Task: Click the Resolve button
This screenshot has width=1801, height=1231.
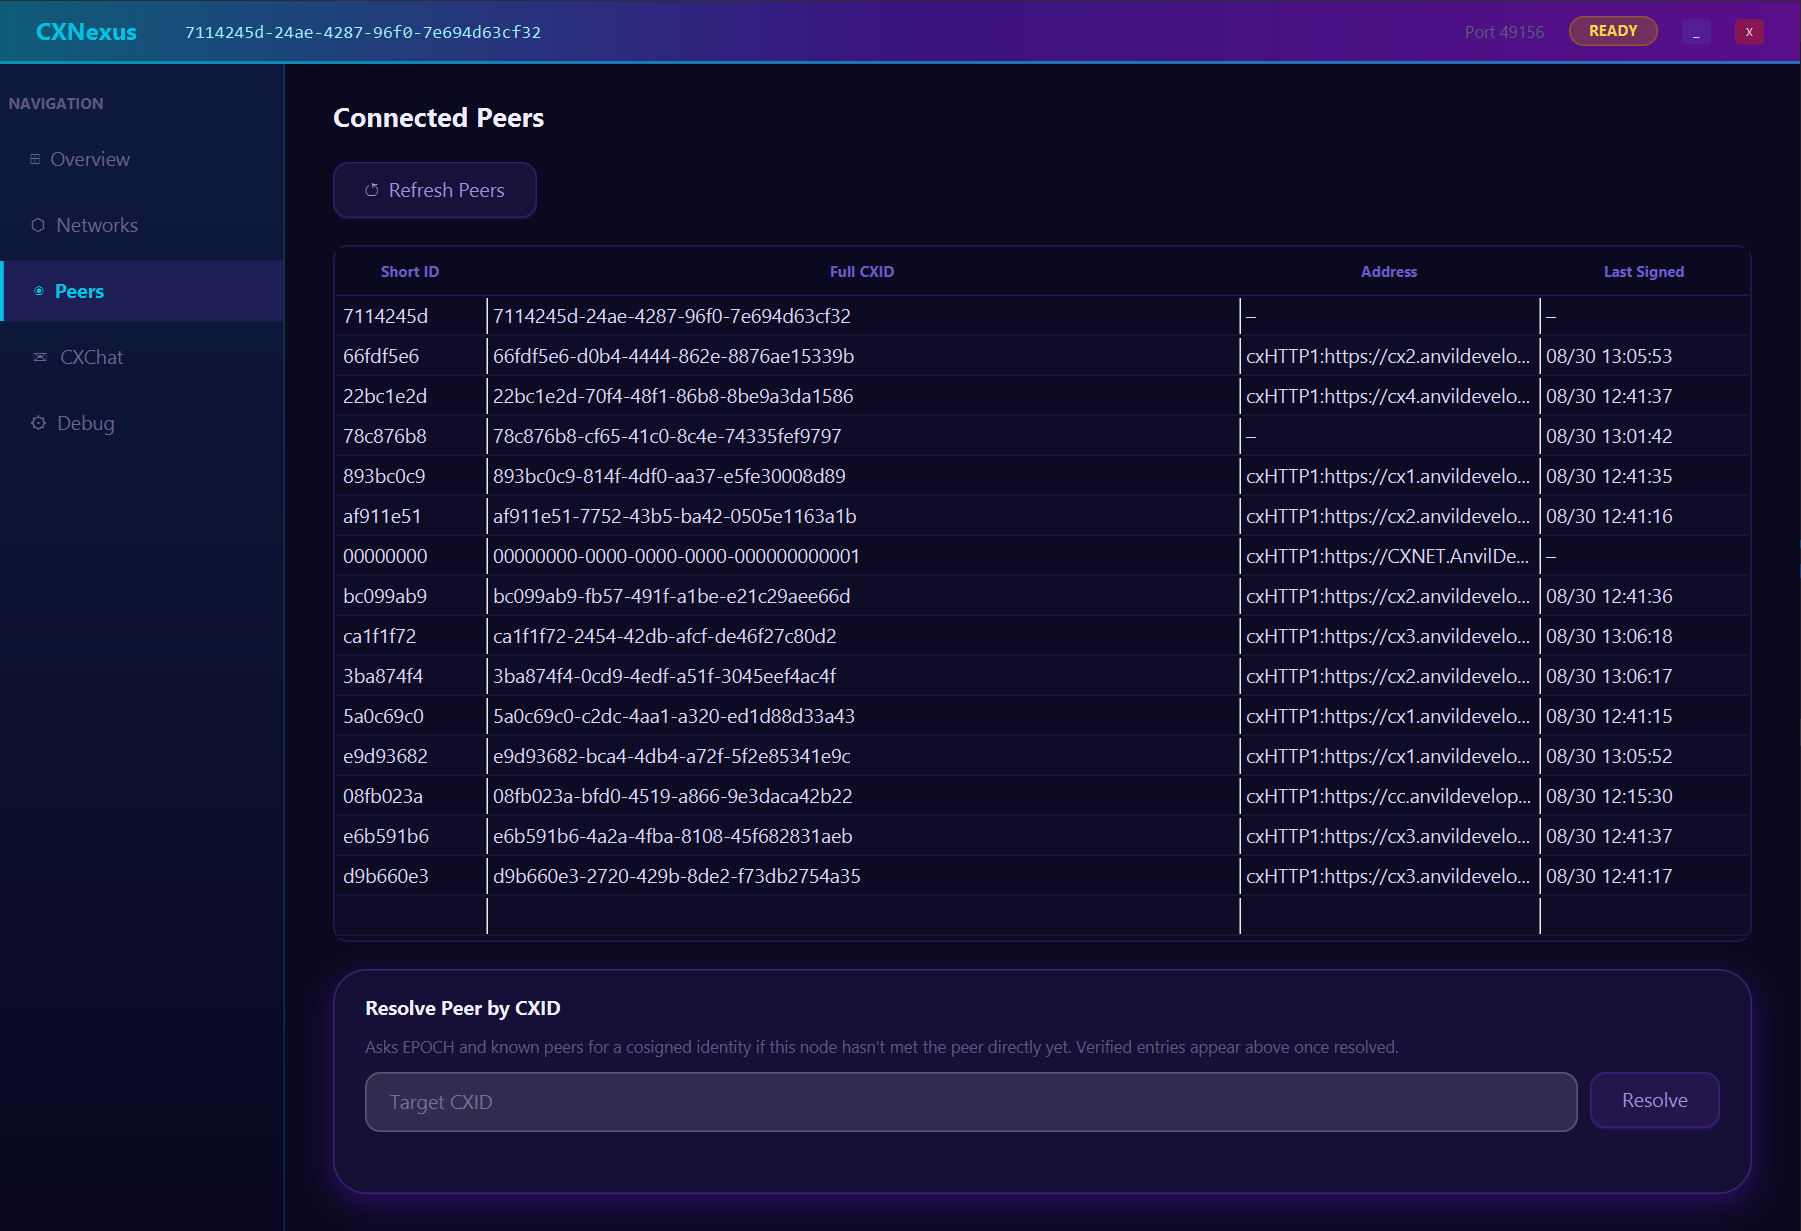Action: point(1654,1100)
